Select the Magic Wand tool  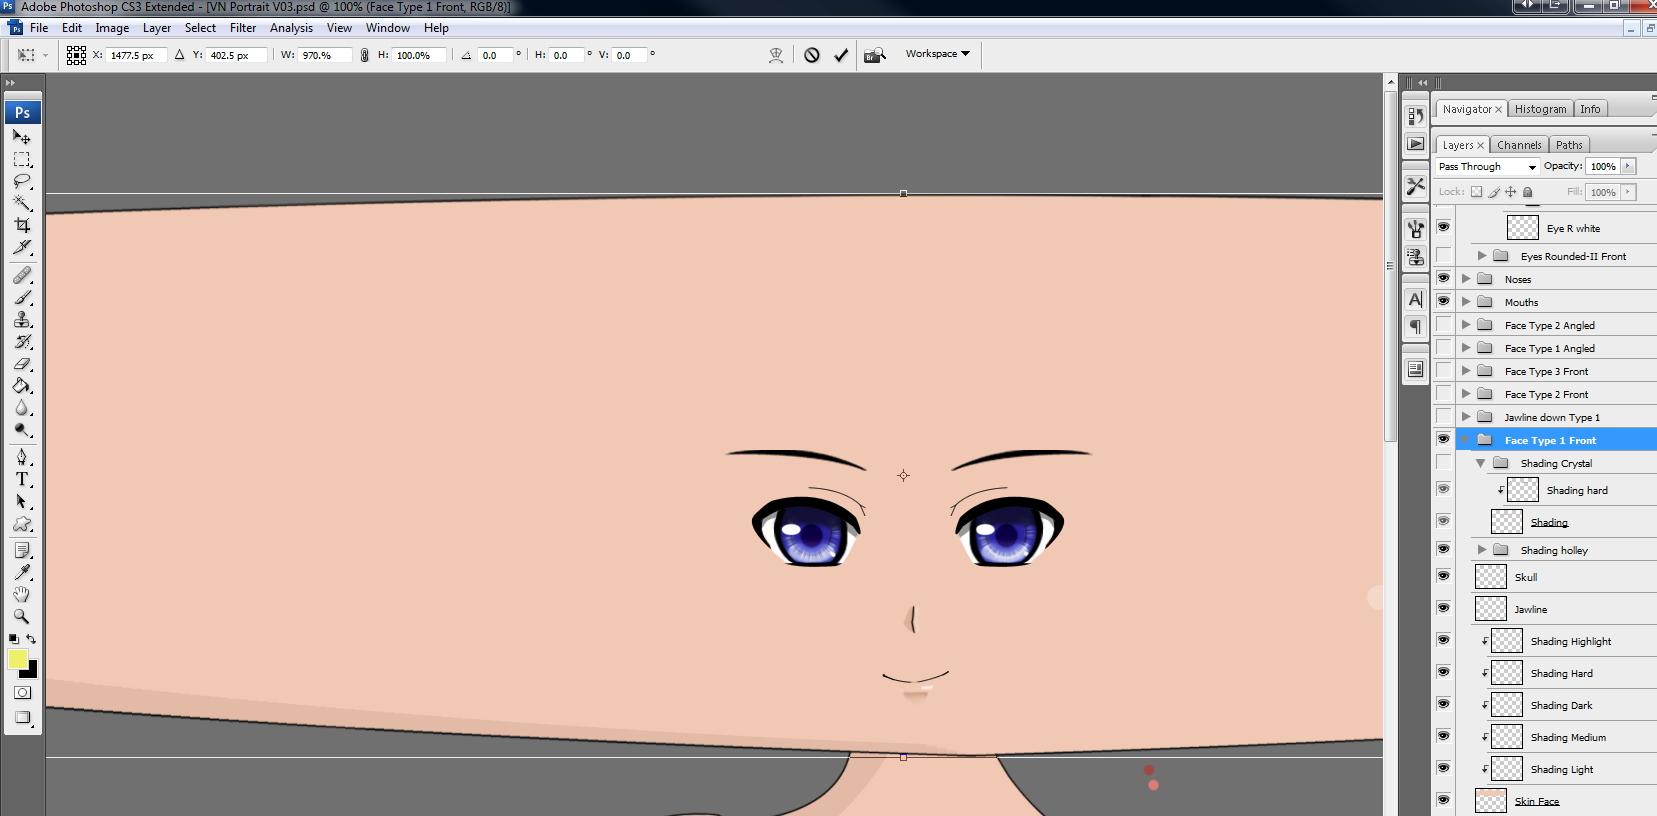(22, 204)
